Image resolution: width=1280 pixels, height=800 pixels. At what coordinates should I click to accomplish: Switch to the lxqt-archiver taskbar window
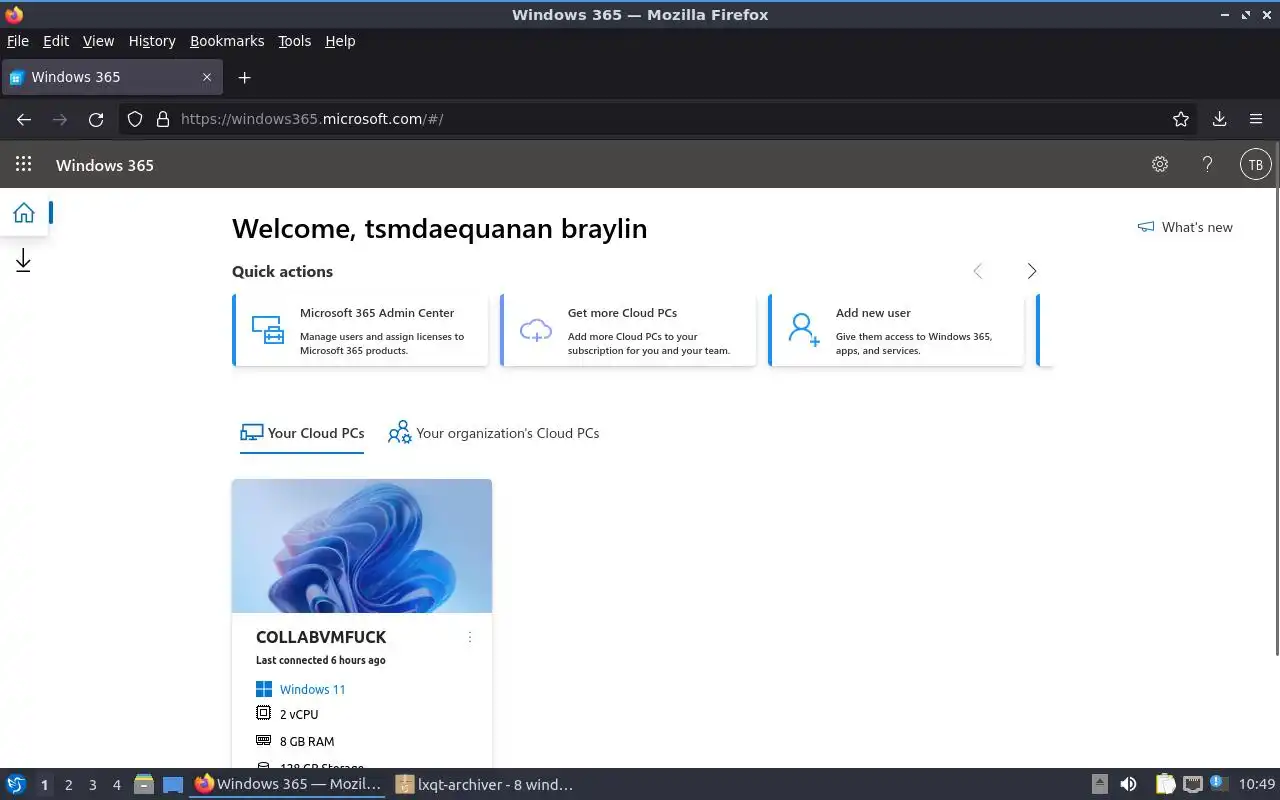(x=485, y=785)
